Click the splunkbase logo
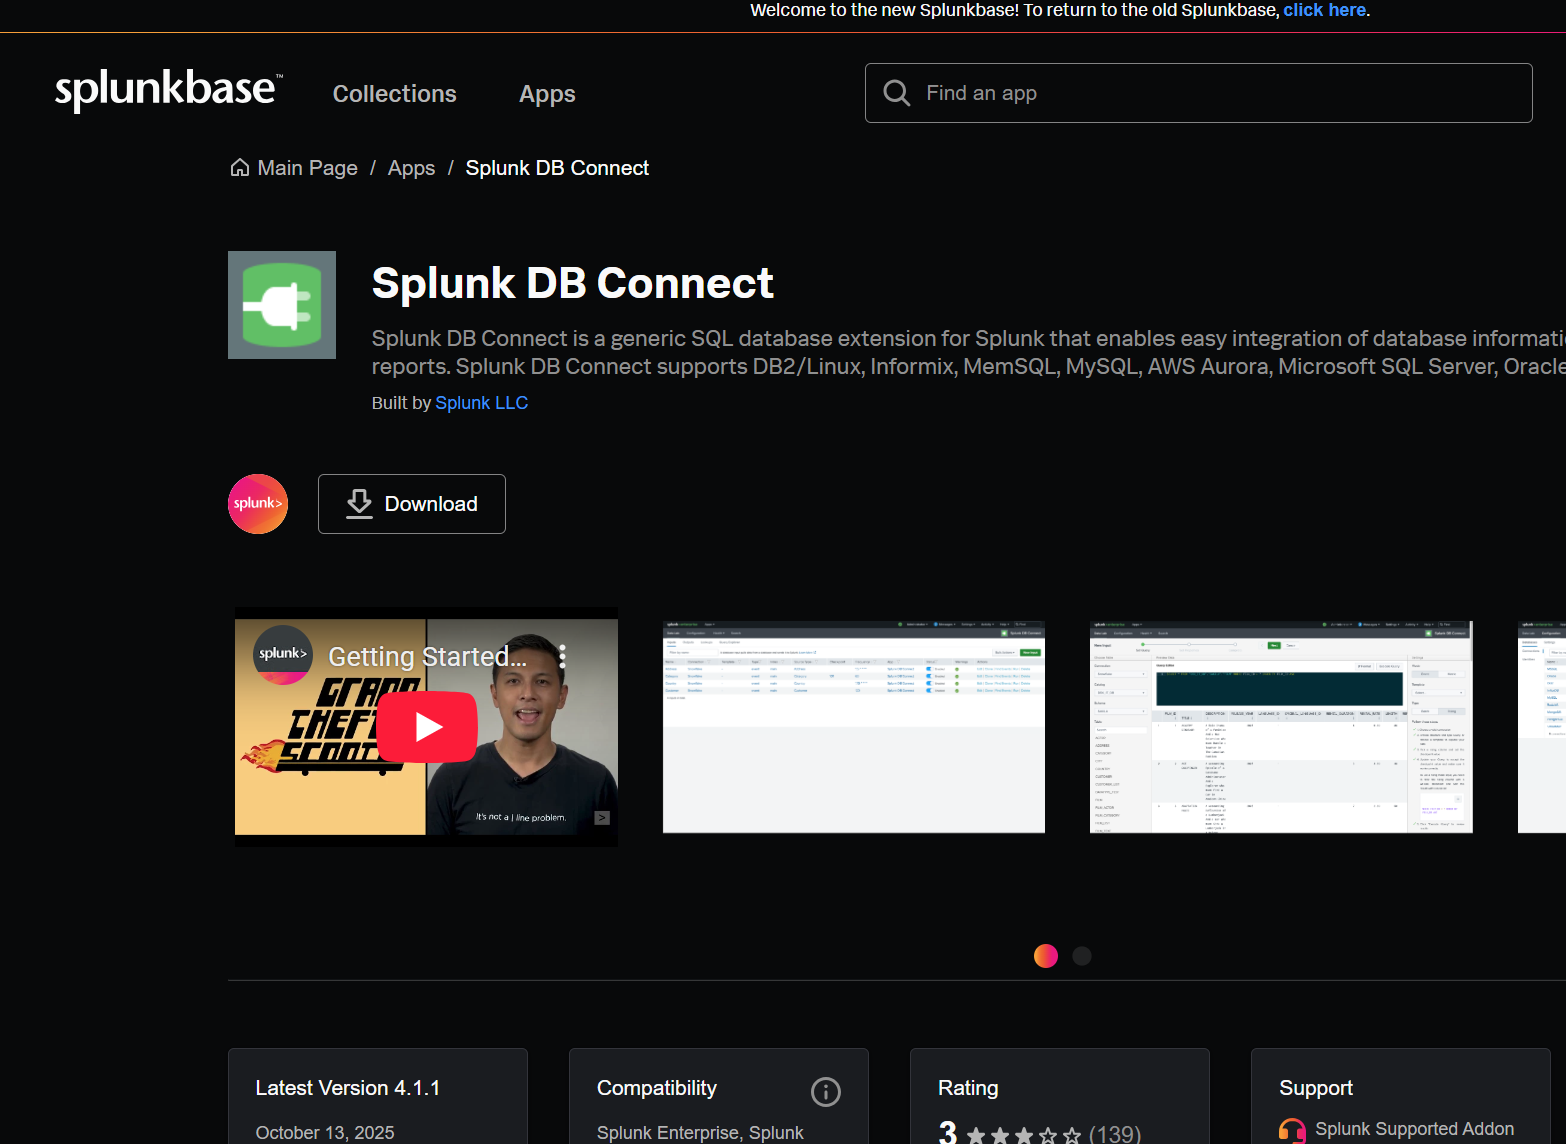Image resolution: width=1566 pixels, height=1144 pixels. pos(168,90)
